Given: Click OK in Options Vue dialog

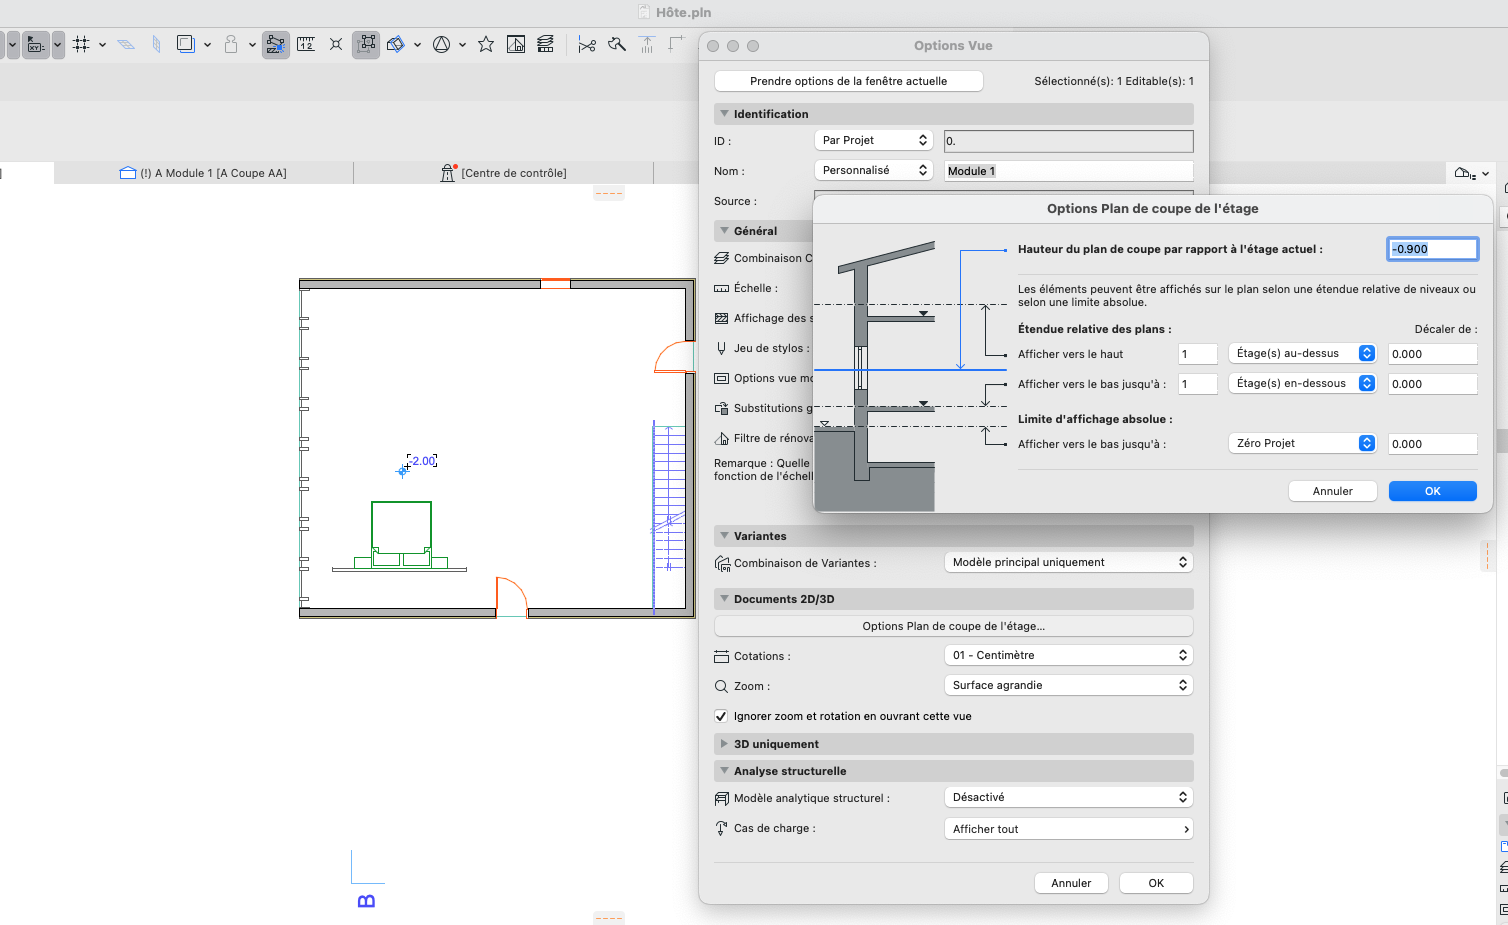Looking at the screenshot, I should (x=1156, y=883).
